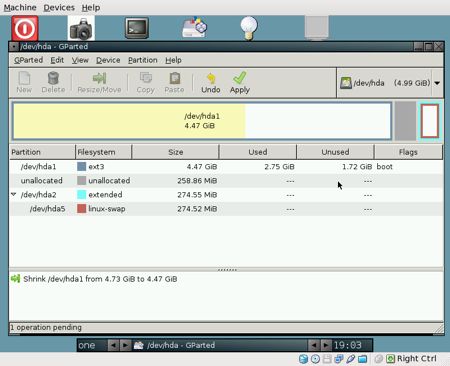
Task: Click right arrow beside the clock
Action: [326, 345]
